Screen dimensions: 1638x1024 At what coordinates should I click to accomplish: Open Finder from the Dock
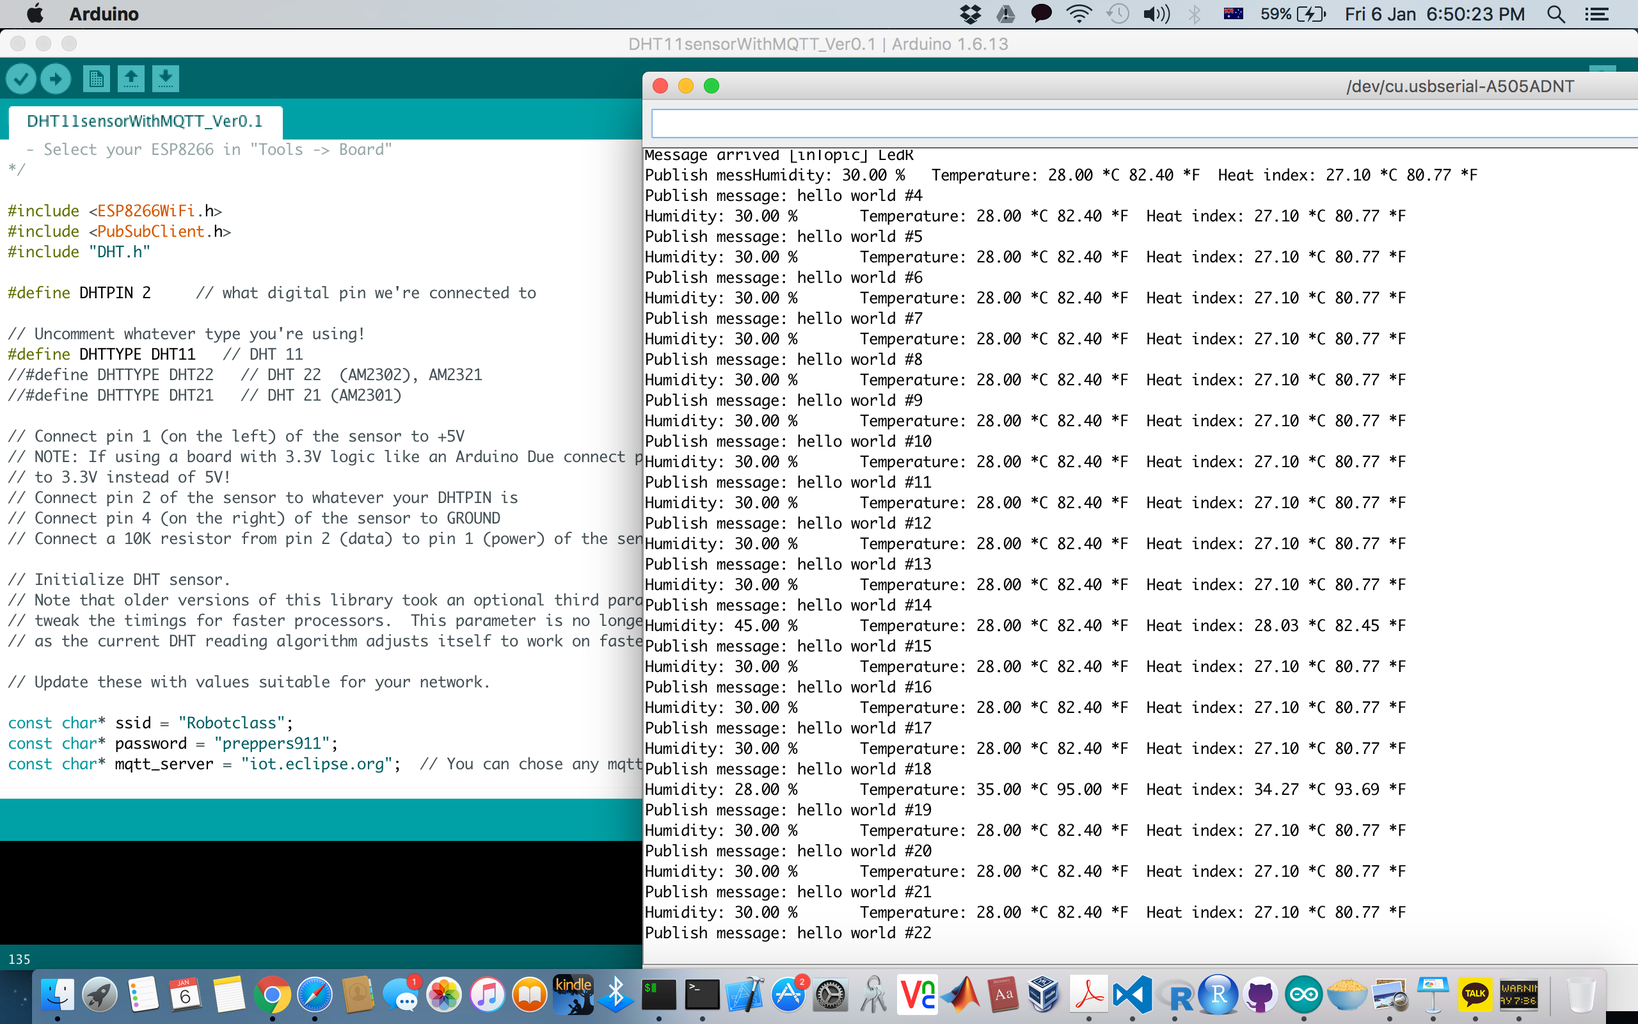point(57,995)
